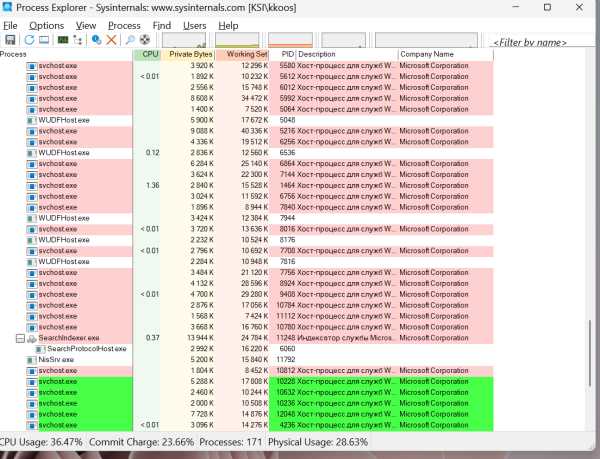Click the Private Bytes value 13 944 K

(x=200, y=338)
